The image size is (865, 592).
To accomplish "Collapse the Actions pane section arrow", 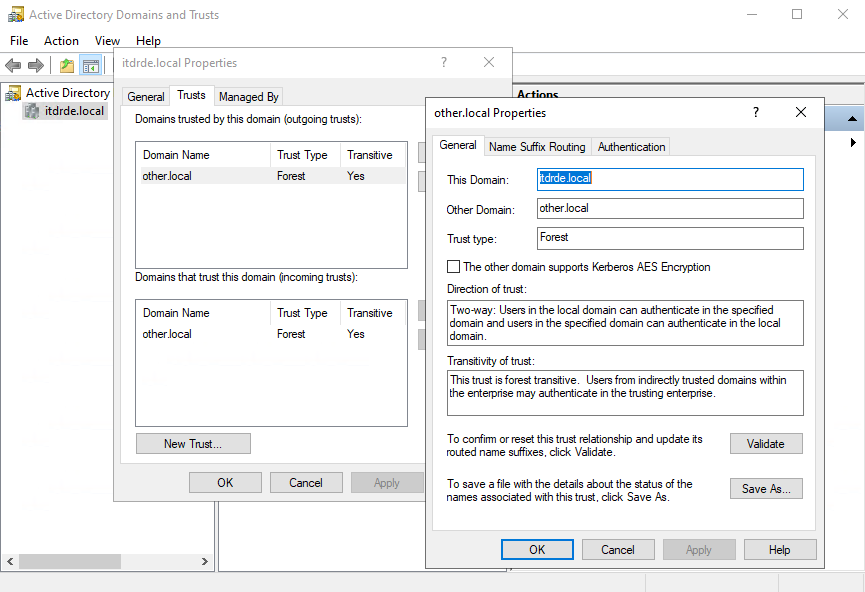I will click(x=852, y=119).
